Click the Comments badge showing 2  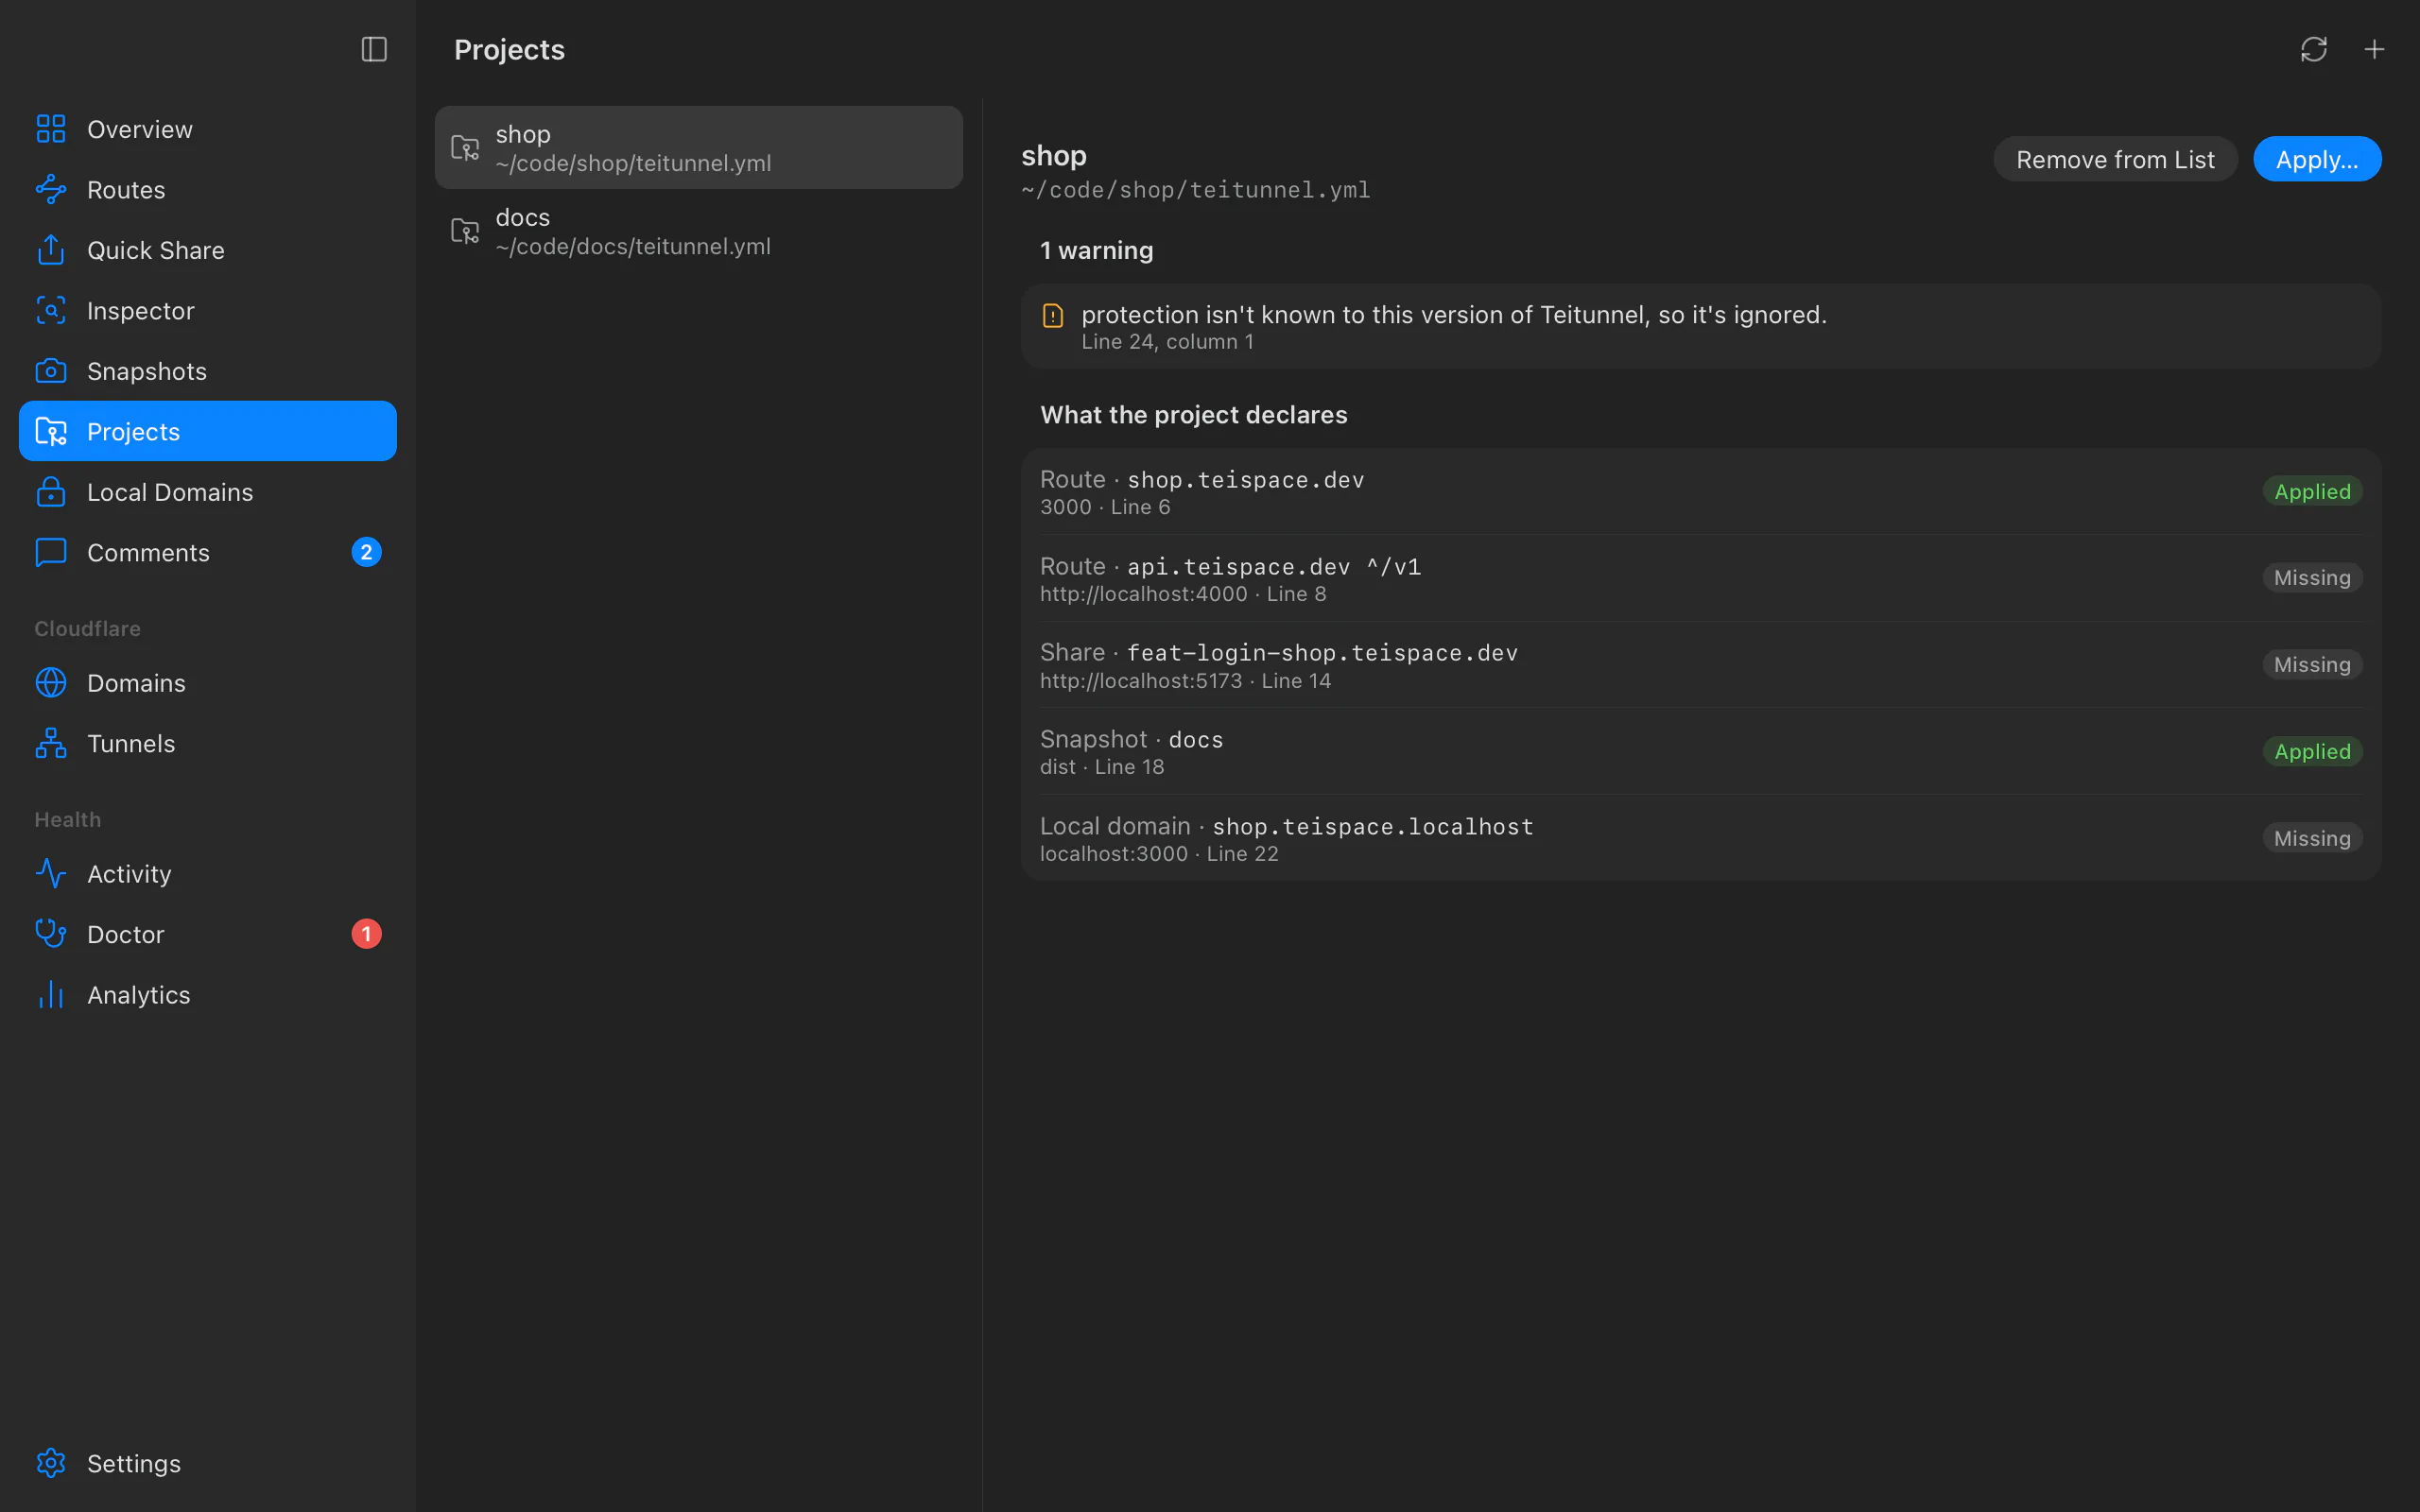tap(366, 552)
